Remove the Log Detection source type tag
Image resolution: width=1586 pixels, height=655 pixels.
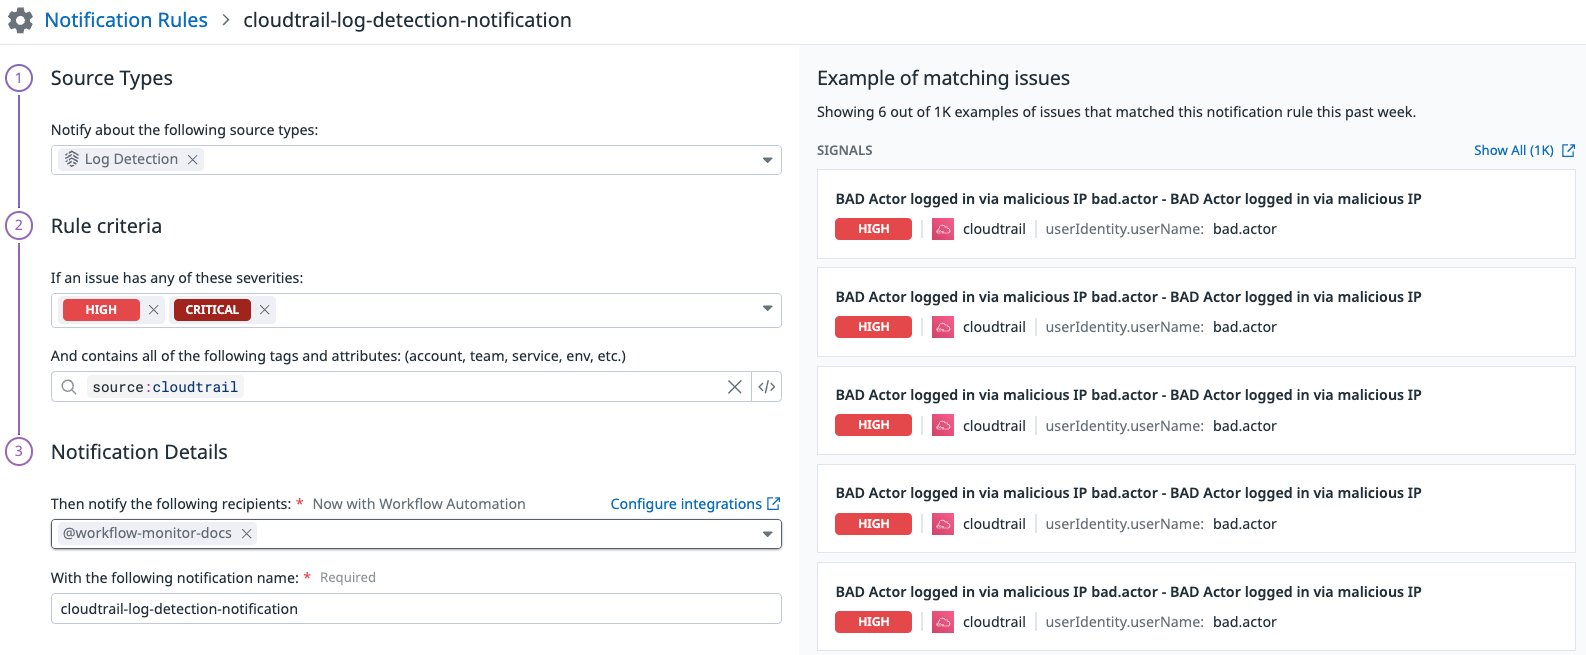[x=193, y=159]
